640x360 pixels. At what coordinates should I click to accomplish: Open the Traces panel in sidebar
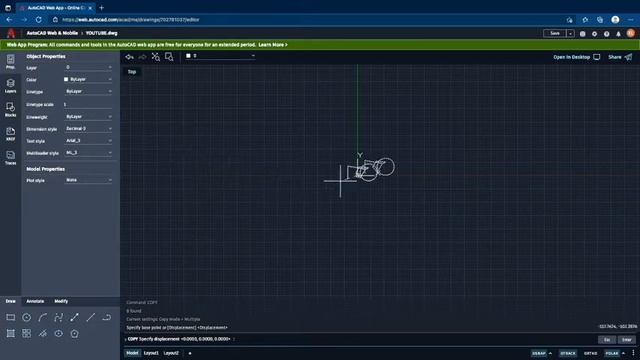click(11, 158)
